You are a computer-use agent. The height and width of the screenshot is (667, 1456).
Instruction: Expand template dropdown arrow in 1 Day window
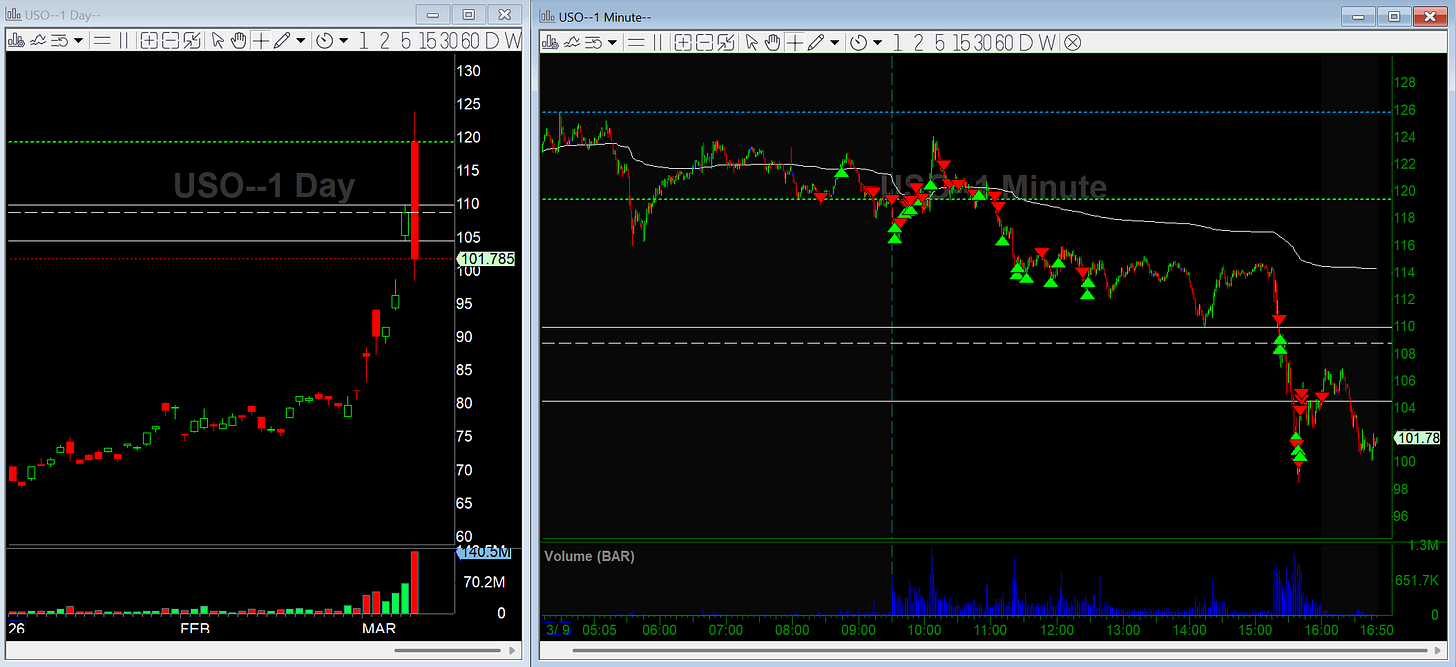click(x=78, y=40)
